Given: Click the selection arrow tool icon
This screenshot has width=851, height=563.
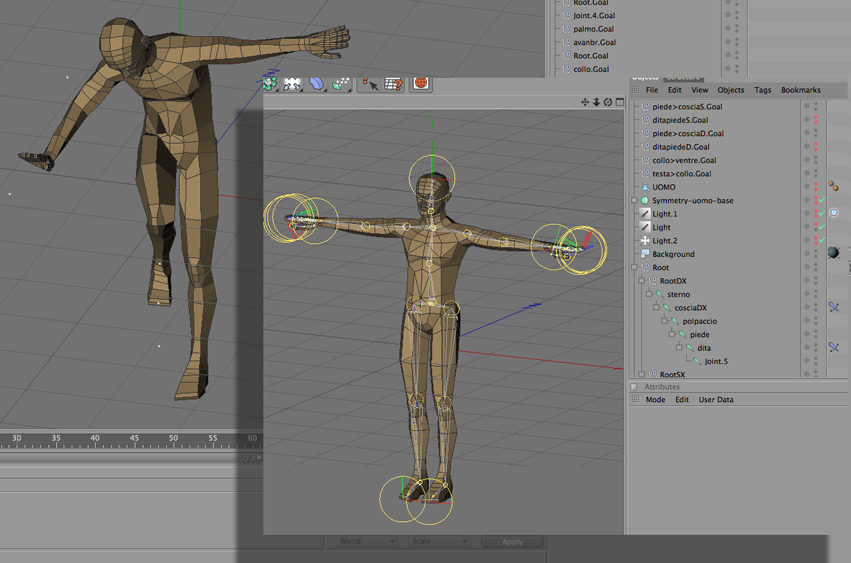Looking at the screenshot, I should coord(369,84).
